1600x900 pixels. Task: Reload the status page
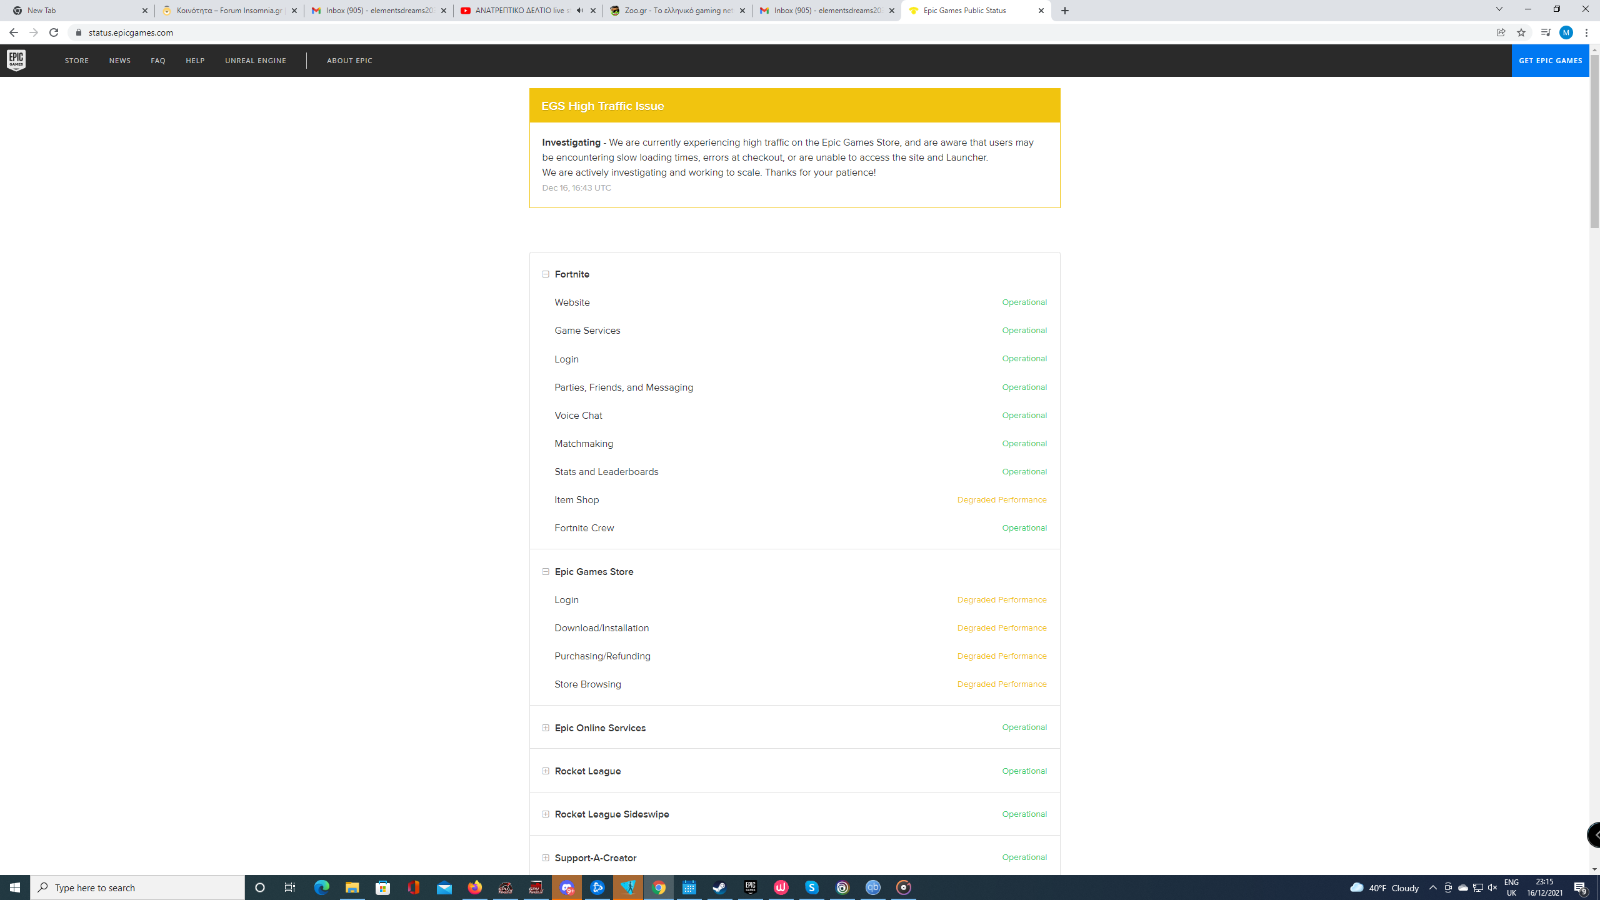pyautogui.click(x=54, y=32)
